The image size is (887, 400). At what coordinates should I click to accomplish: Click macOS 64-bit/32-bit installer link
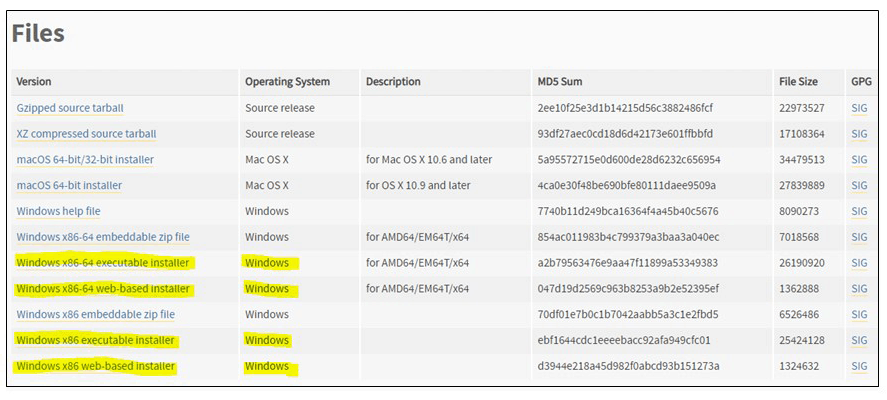(x=85, y=160)
